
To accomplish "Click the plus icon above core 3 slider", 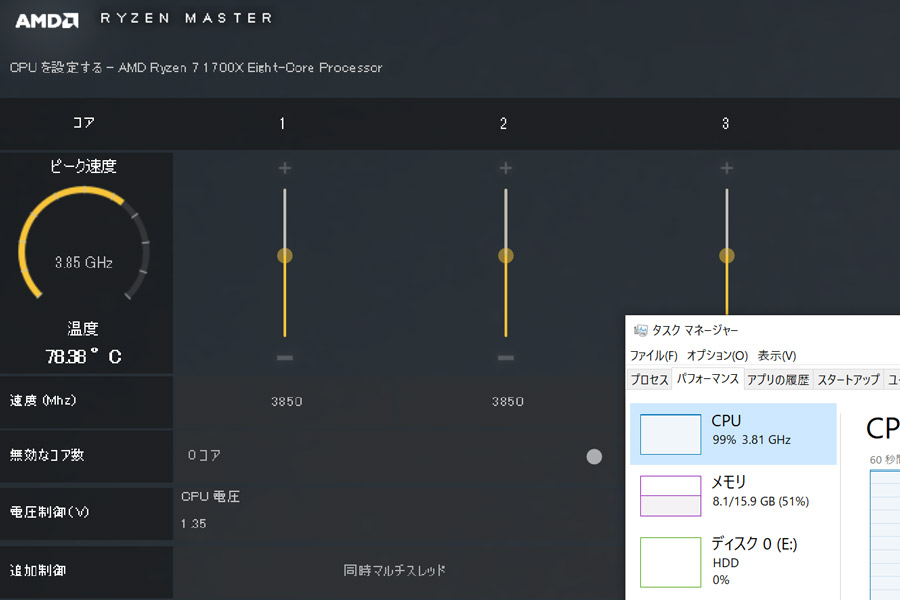I will pos(727,168).
